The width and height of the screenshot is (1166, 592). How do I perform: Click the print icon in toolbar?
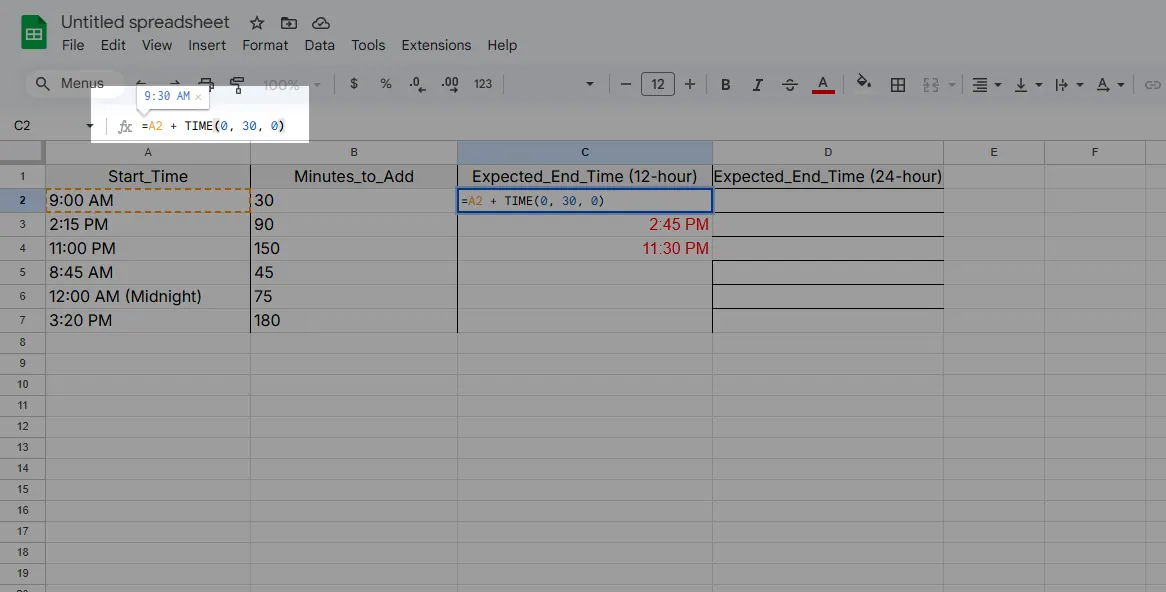[x=206, y=84]
